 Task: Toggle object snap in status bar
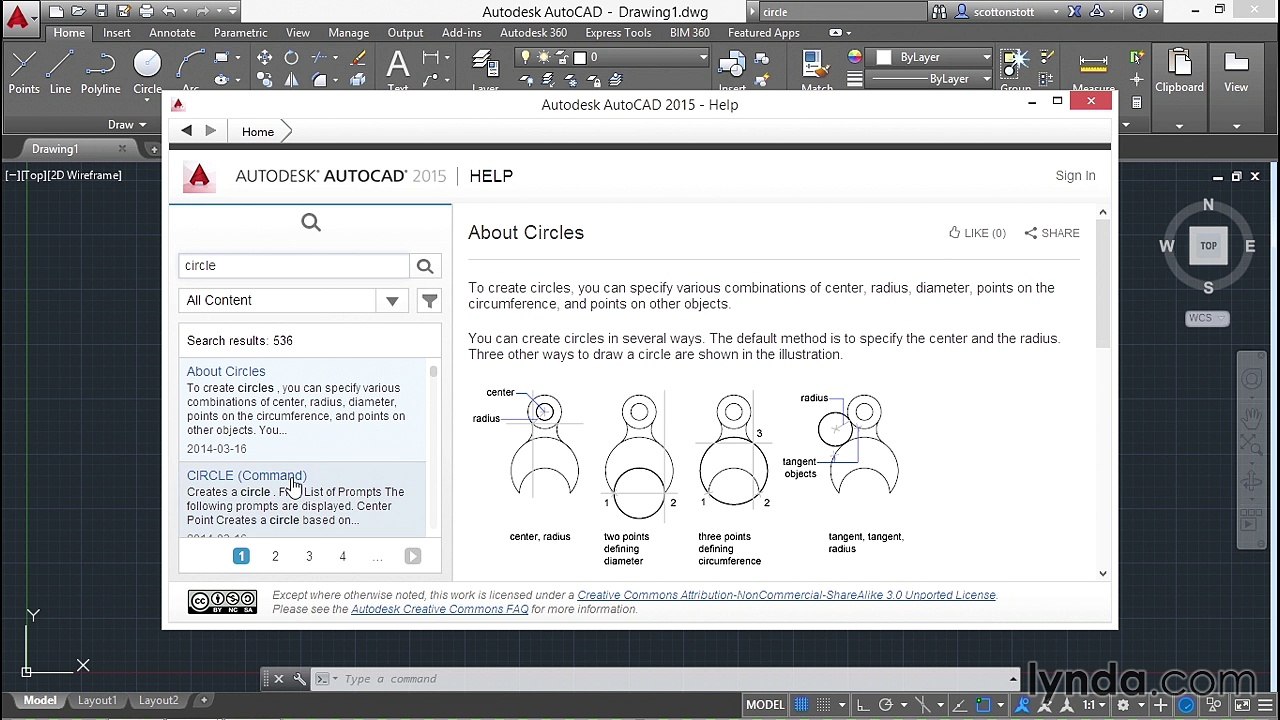point(983,705)
